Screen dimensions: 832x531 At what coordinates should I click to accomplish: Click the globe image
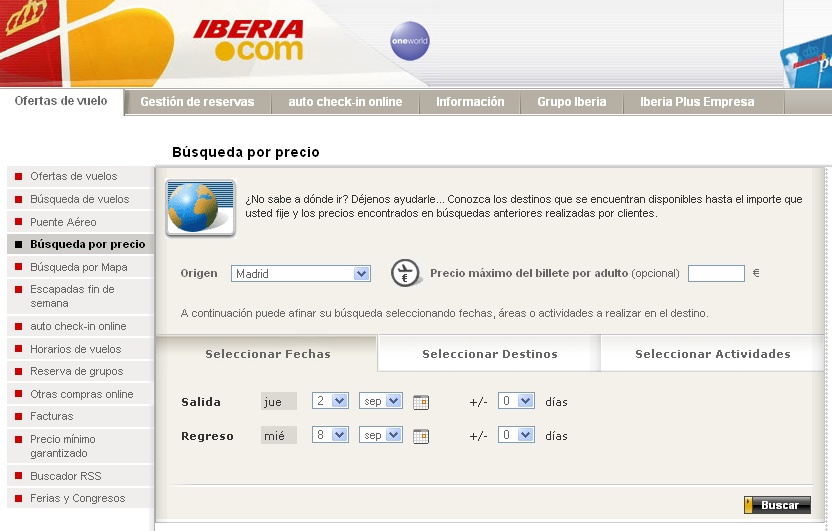pyautogui.click(x=201, y=208)
